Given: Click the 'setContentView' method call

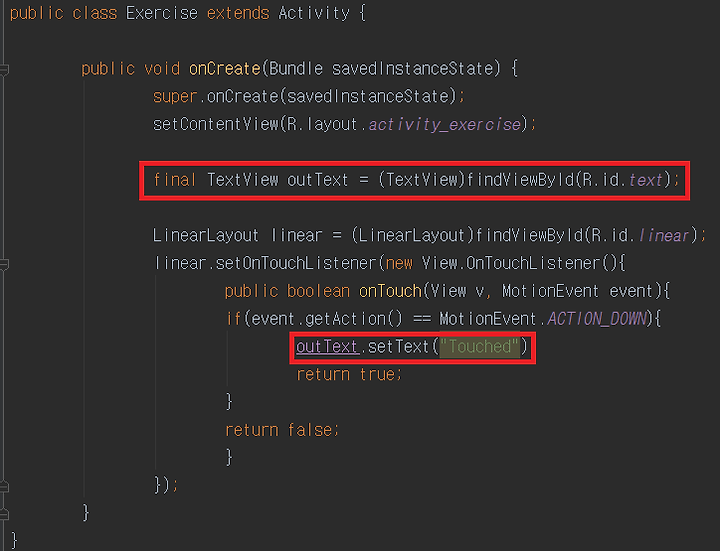Looking at the screenshot, I should [216, 124].
